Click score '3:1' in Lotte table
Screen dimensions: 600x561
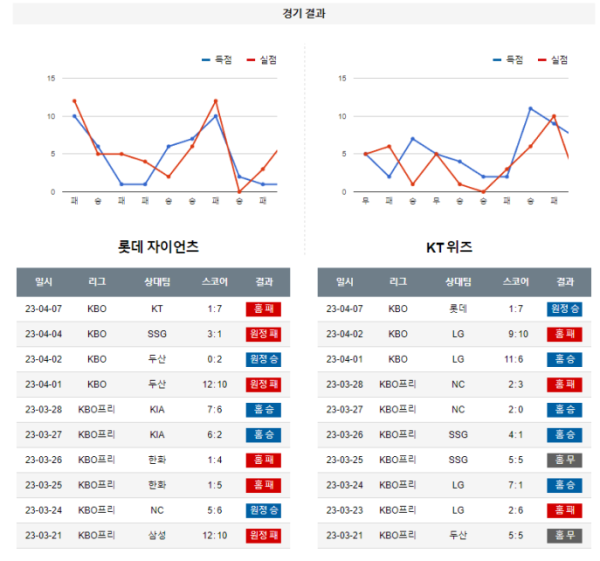click(215, 334)
